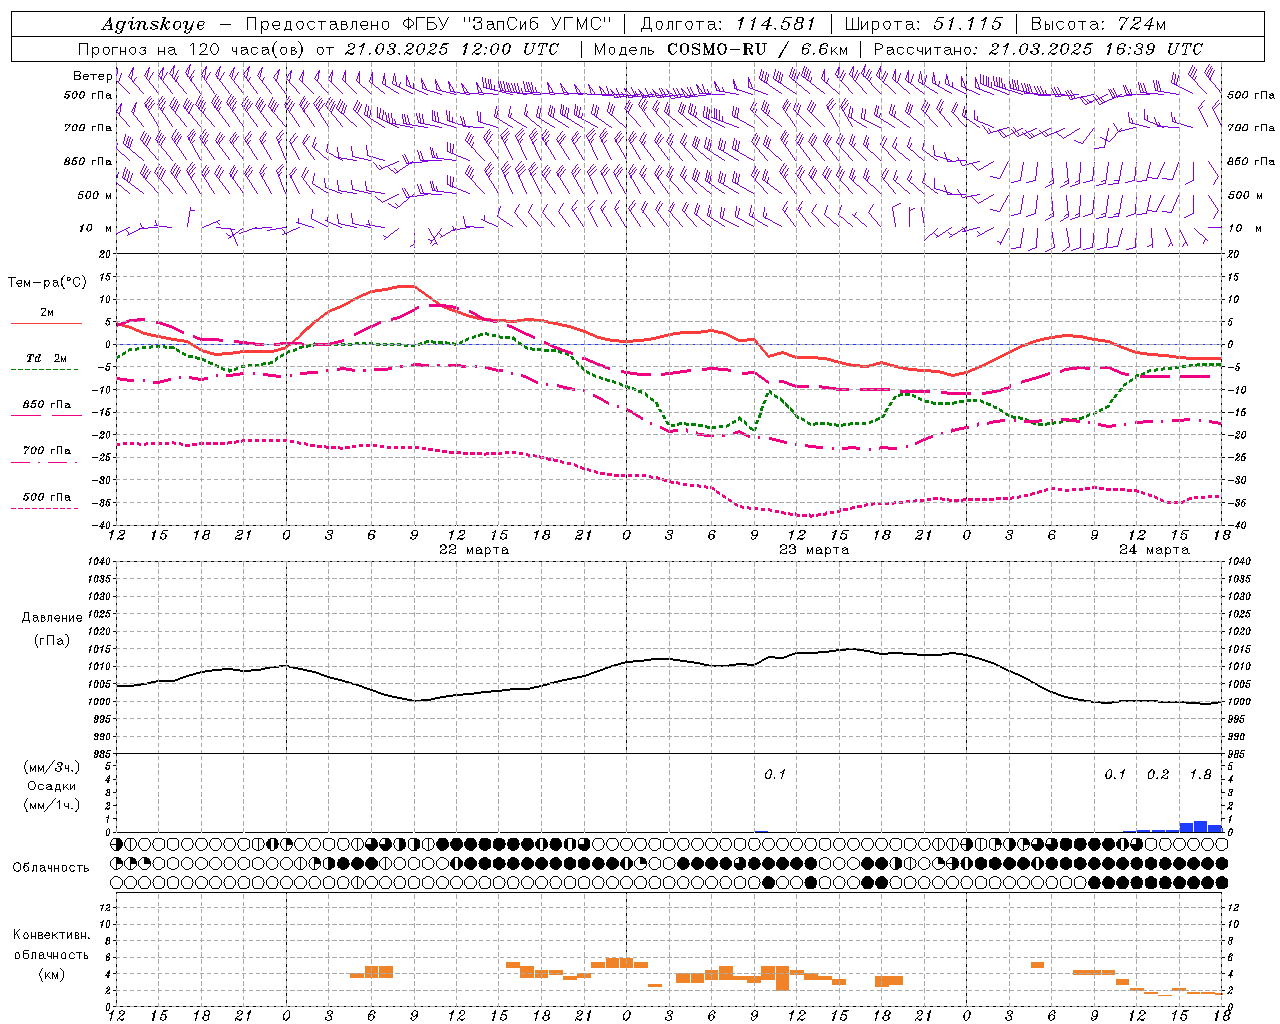This screenshot has height=1024, width=1280.
Task: Click the model name COSMO-RU / 6.6км
Action: point(758,49)
